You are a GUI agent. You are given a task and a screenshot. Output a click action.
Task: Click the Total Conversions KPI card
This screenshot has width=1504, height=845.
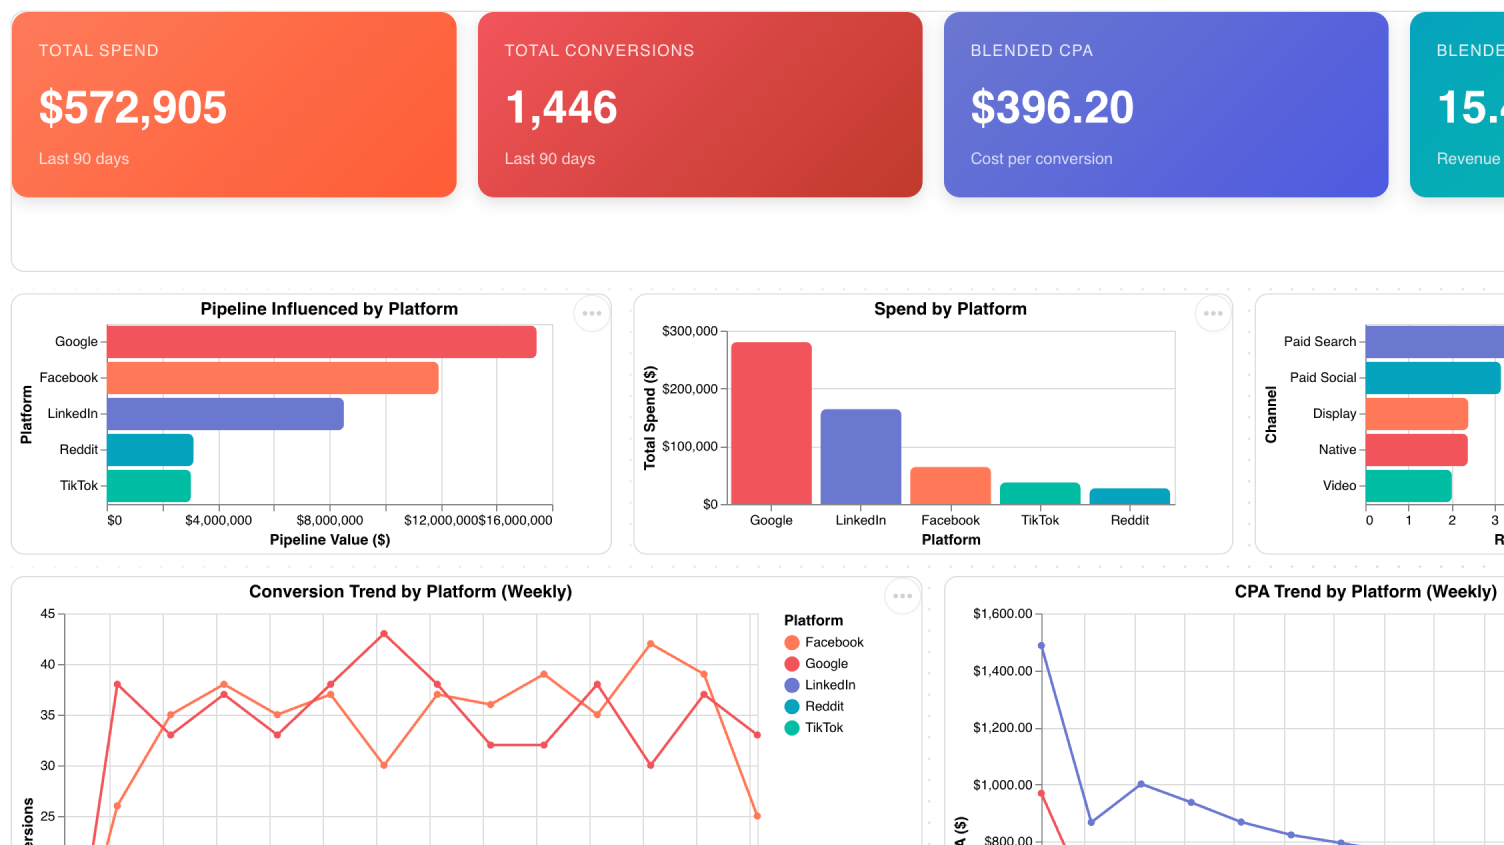(700, 105)
